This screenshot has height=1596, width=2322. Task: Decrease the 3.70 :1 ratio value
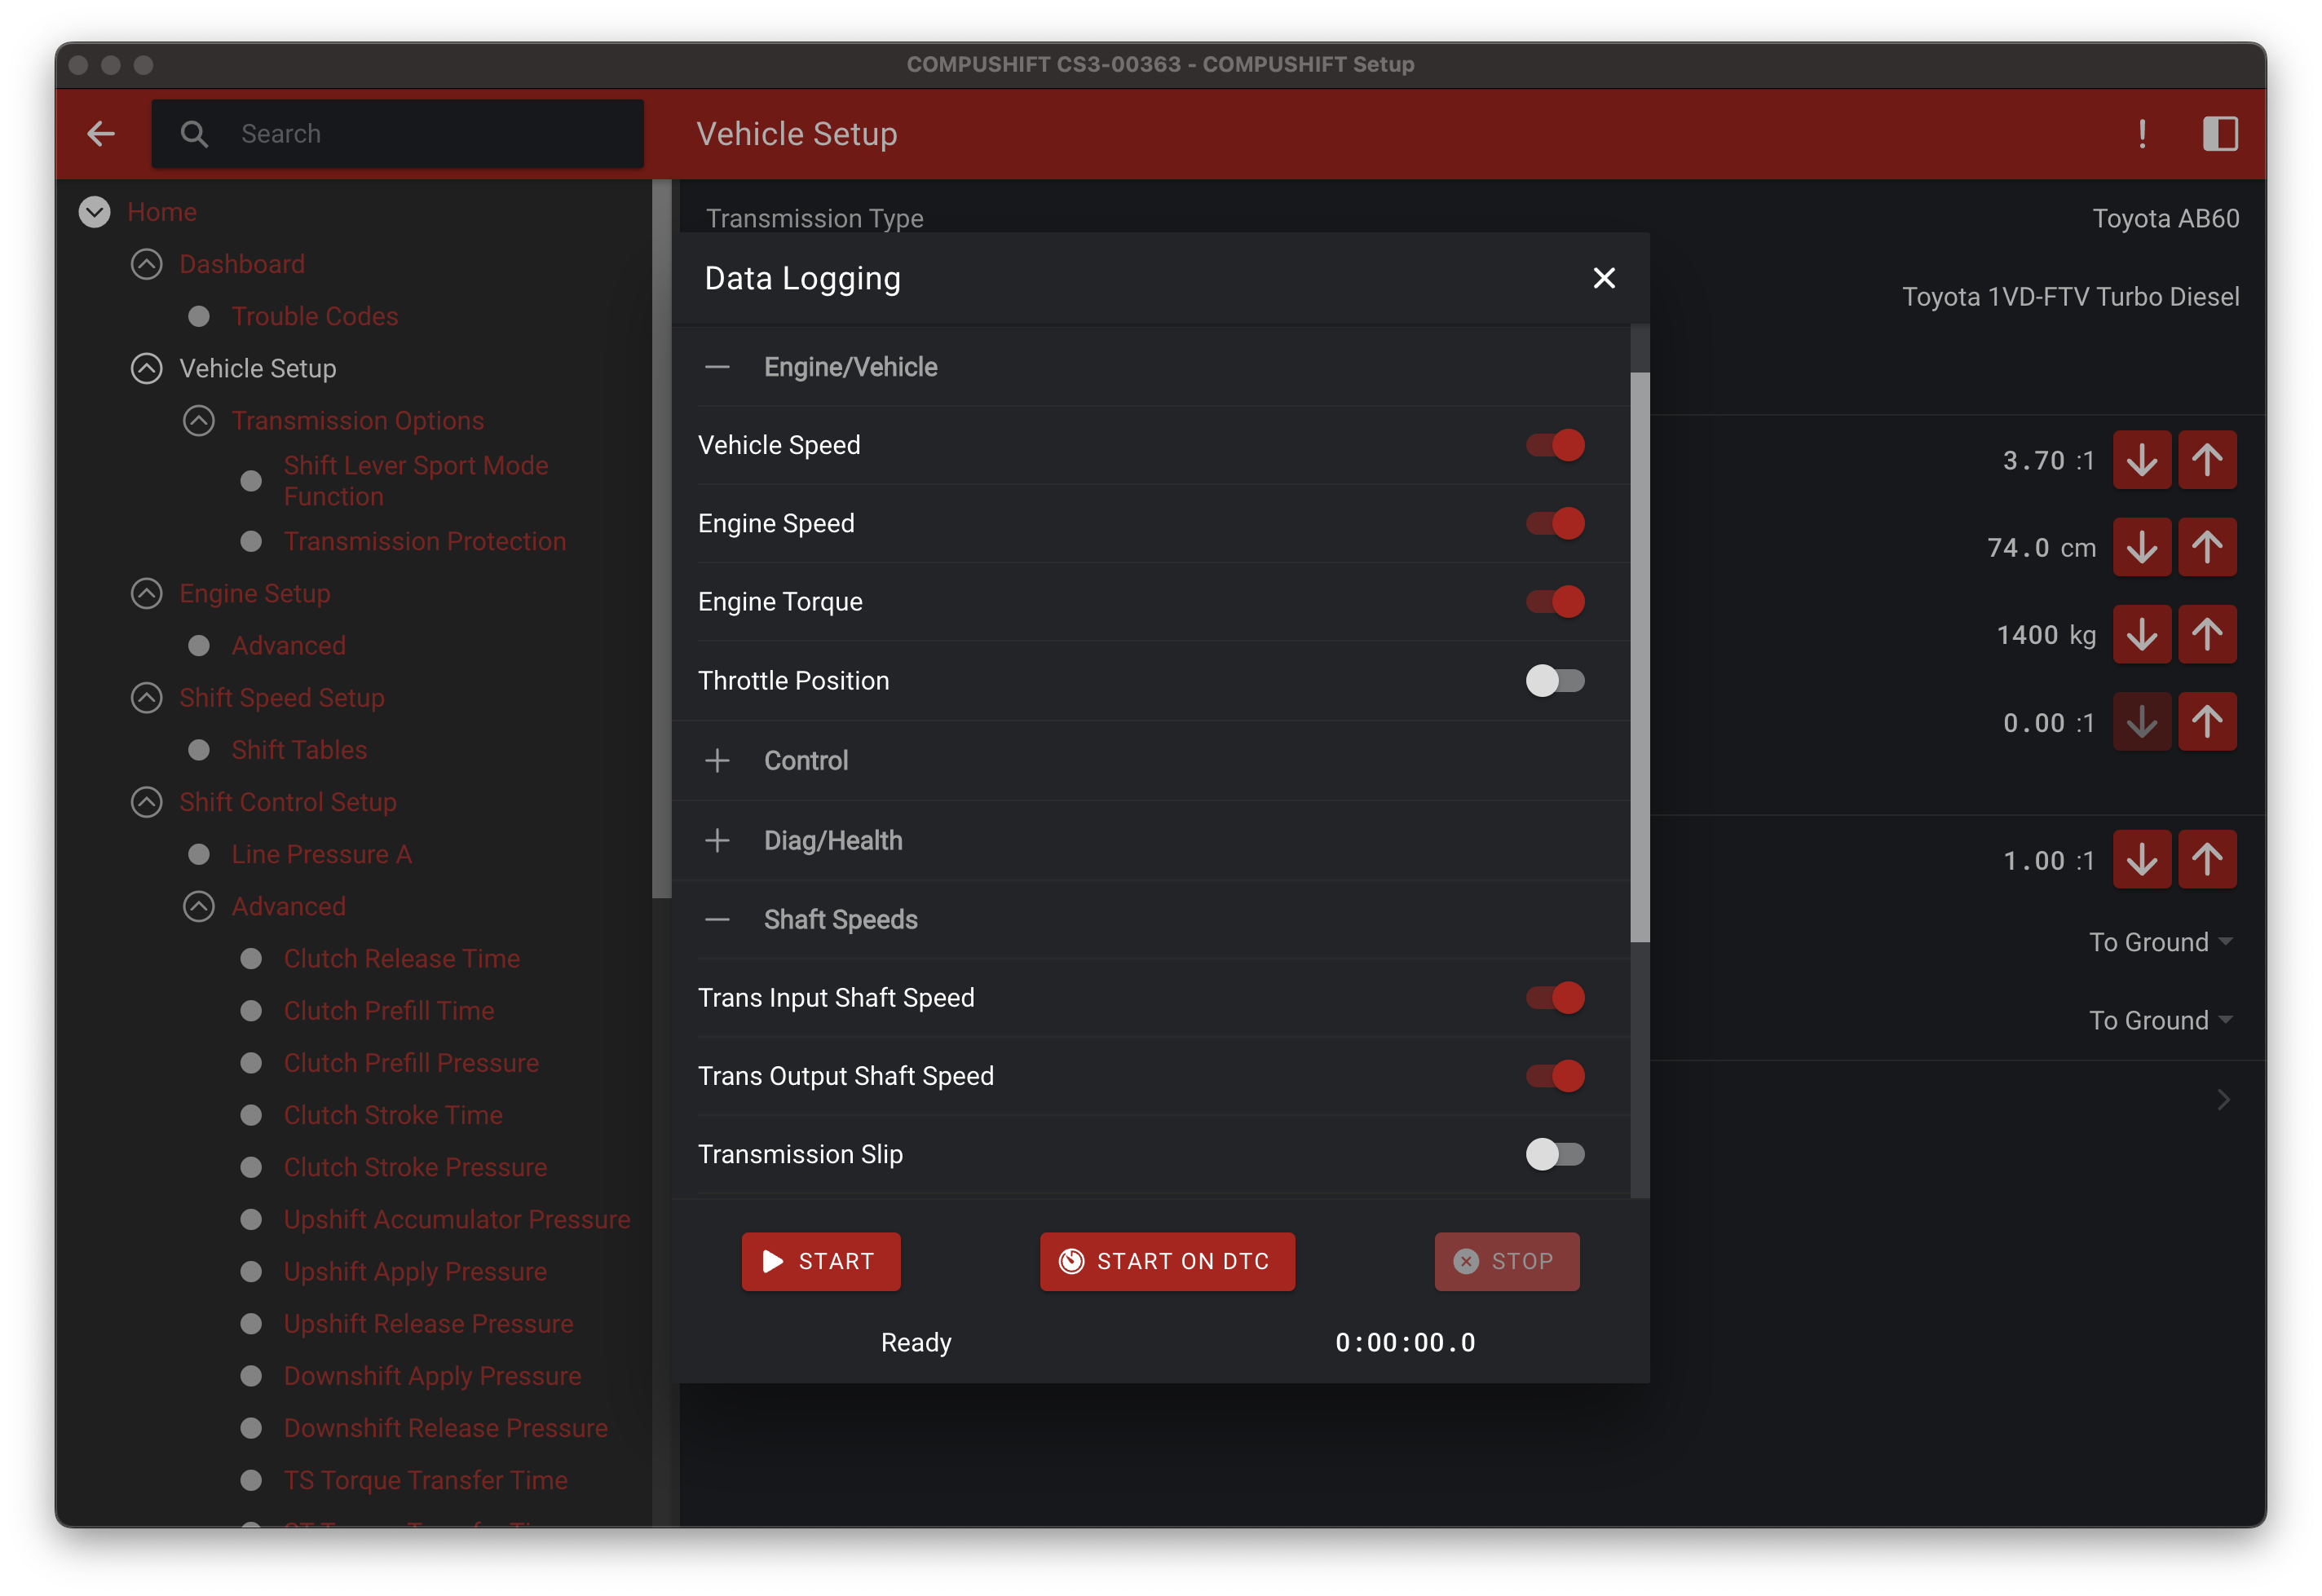(2141, 460)
